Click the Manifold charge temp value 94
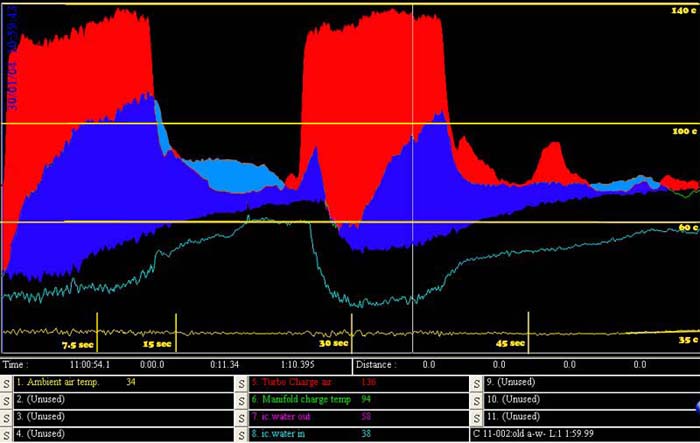This screenshot has height=443, width=700. (366, 399)
